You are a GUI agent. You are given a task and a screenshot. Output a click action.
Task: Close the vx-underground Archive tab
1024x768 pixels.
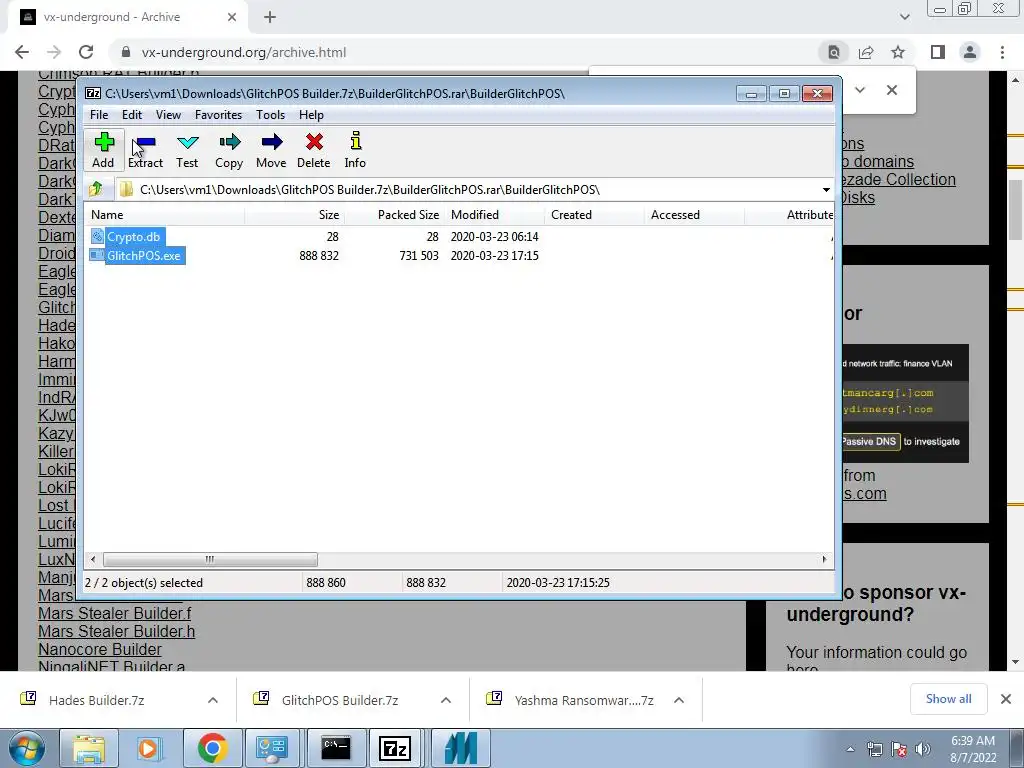click(232, 18)
